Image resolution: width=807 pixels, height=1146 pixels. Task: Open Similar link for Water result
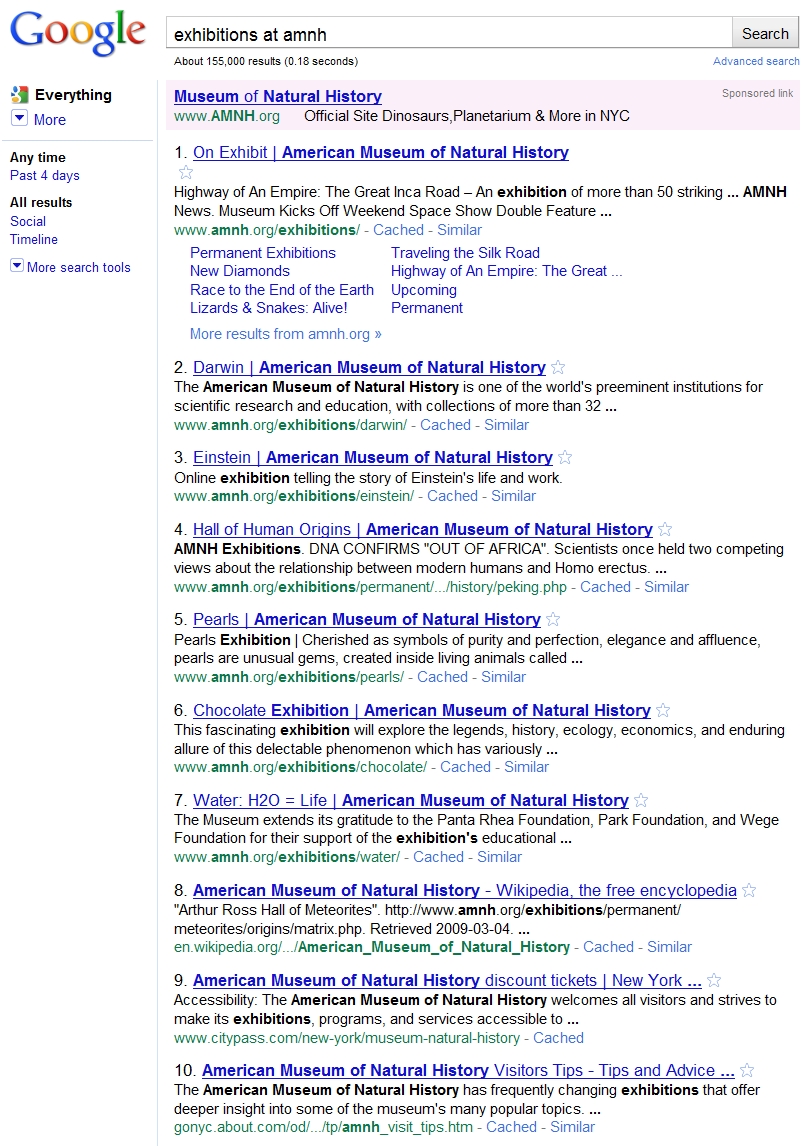pos(500,857)
